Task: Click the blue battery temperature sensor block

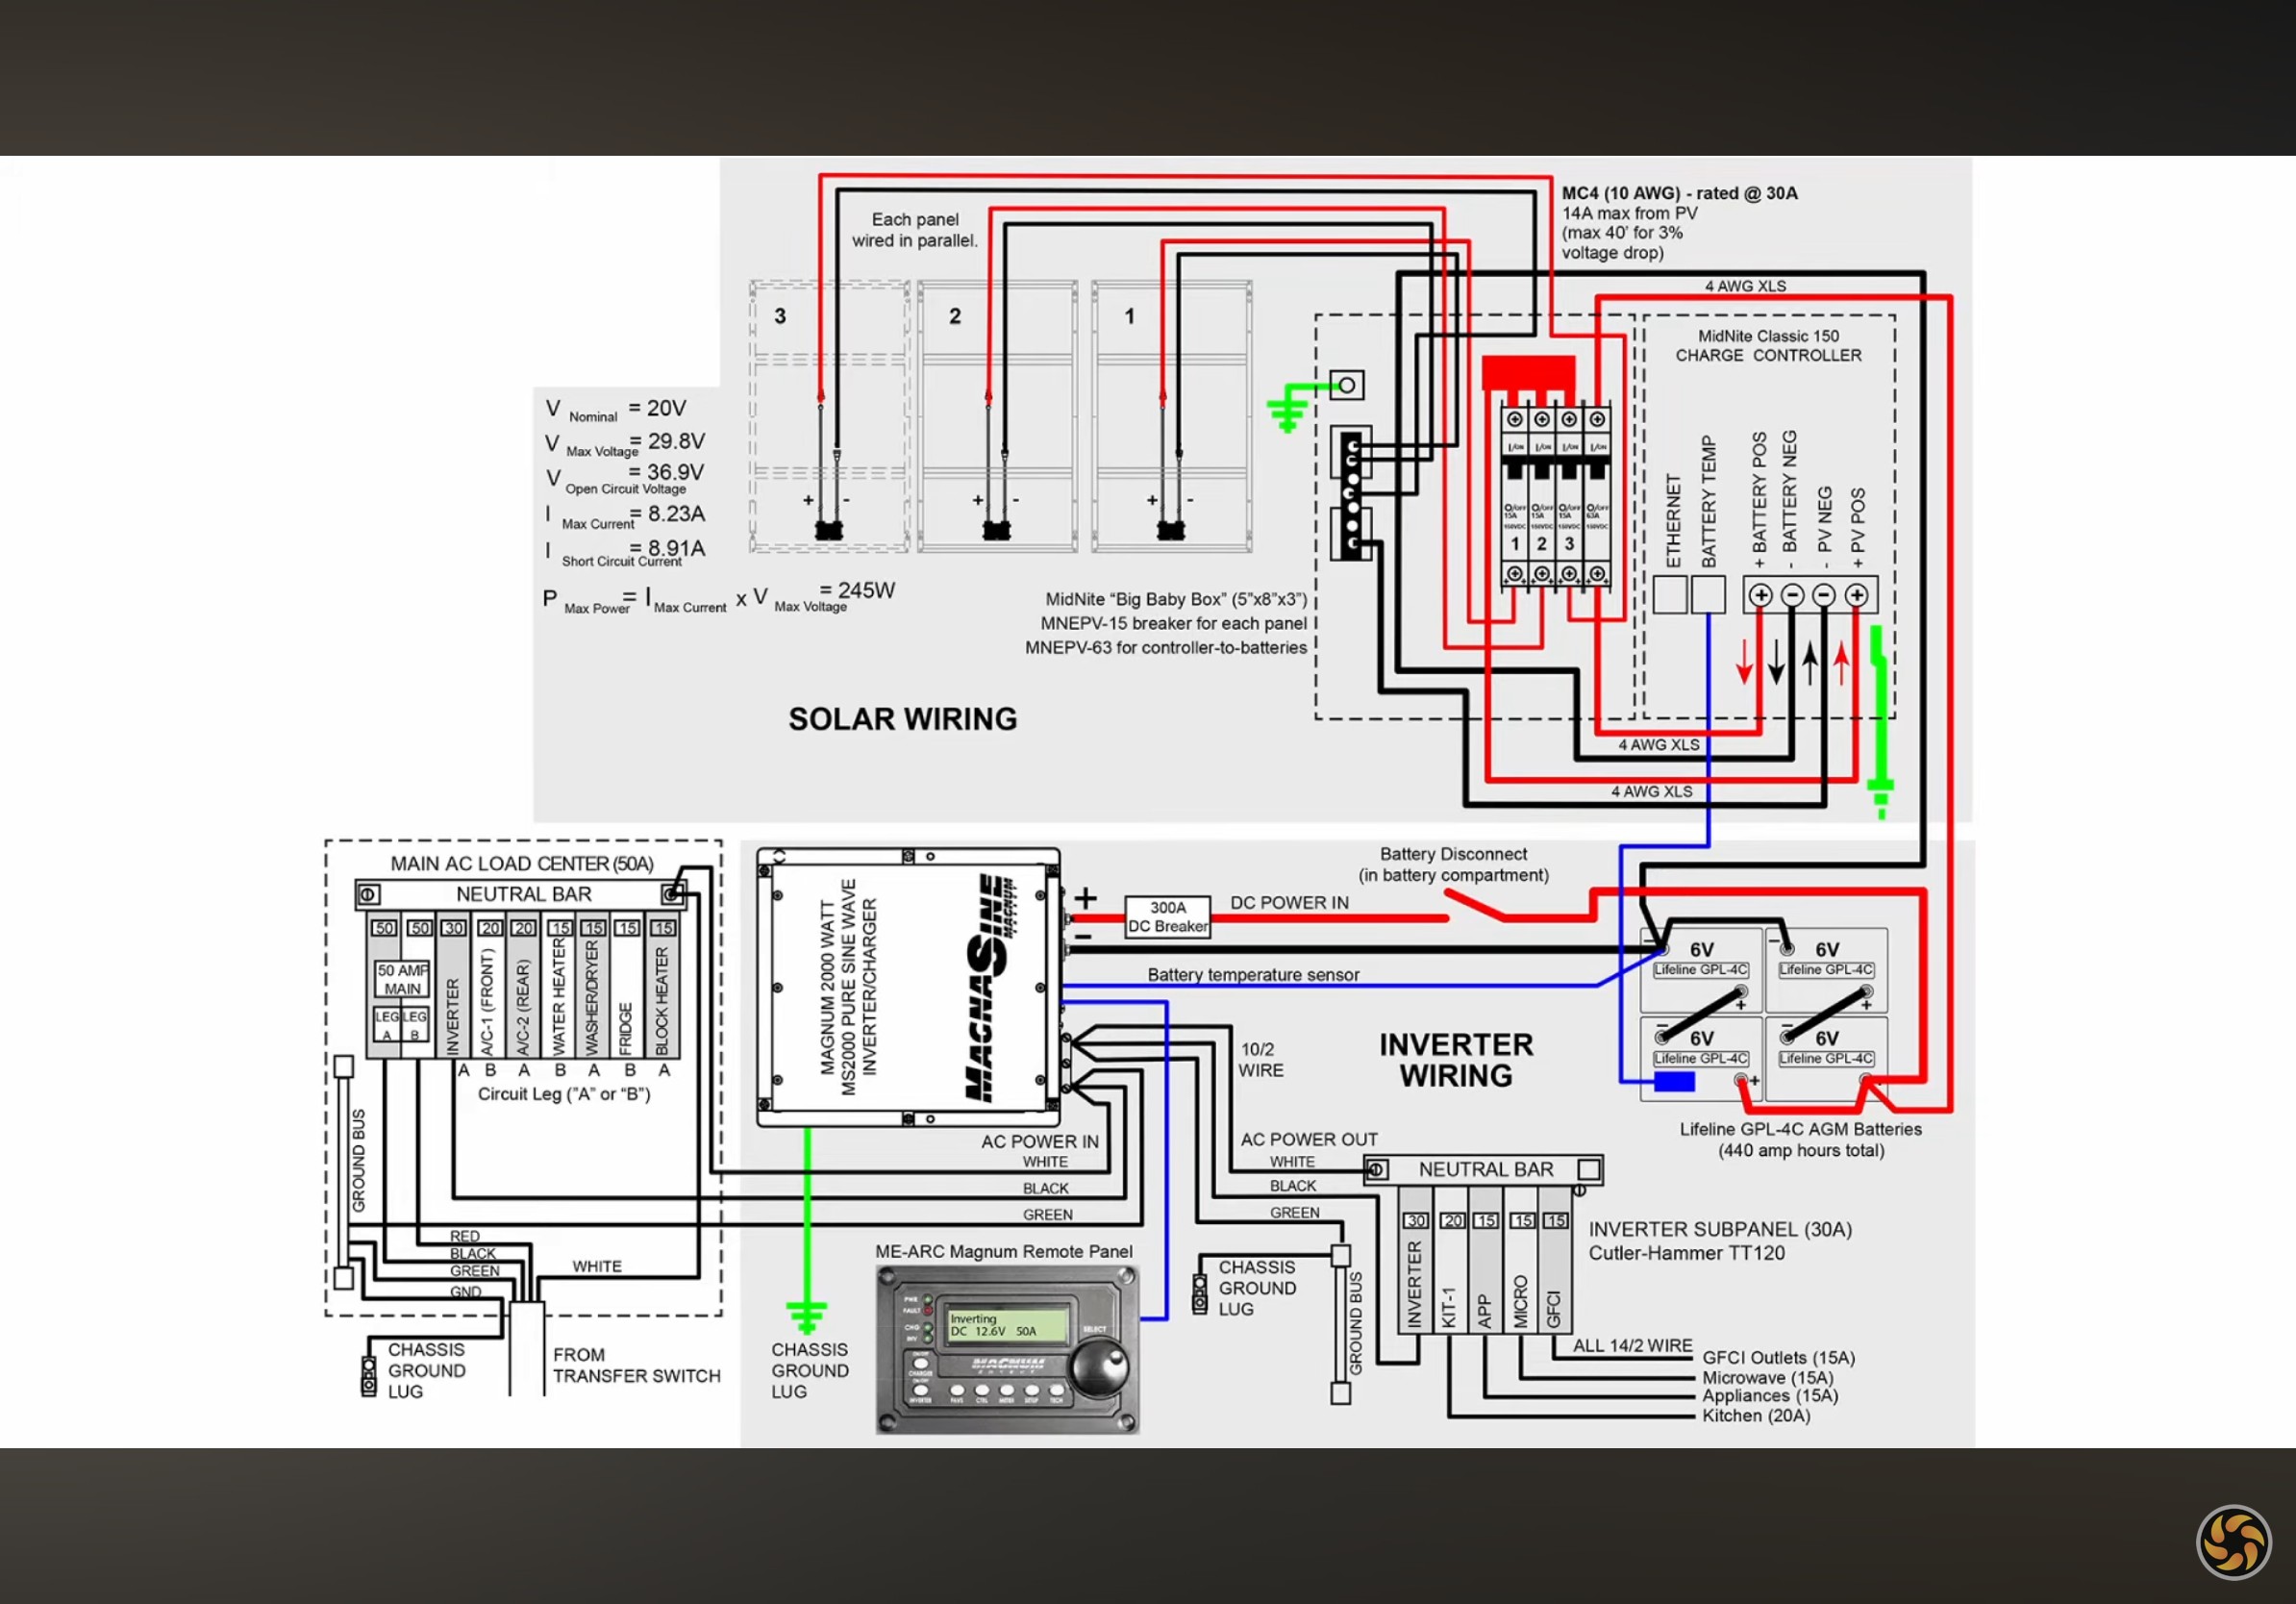Action: [x=1674, y=1081]
